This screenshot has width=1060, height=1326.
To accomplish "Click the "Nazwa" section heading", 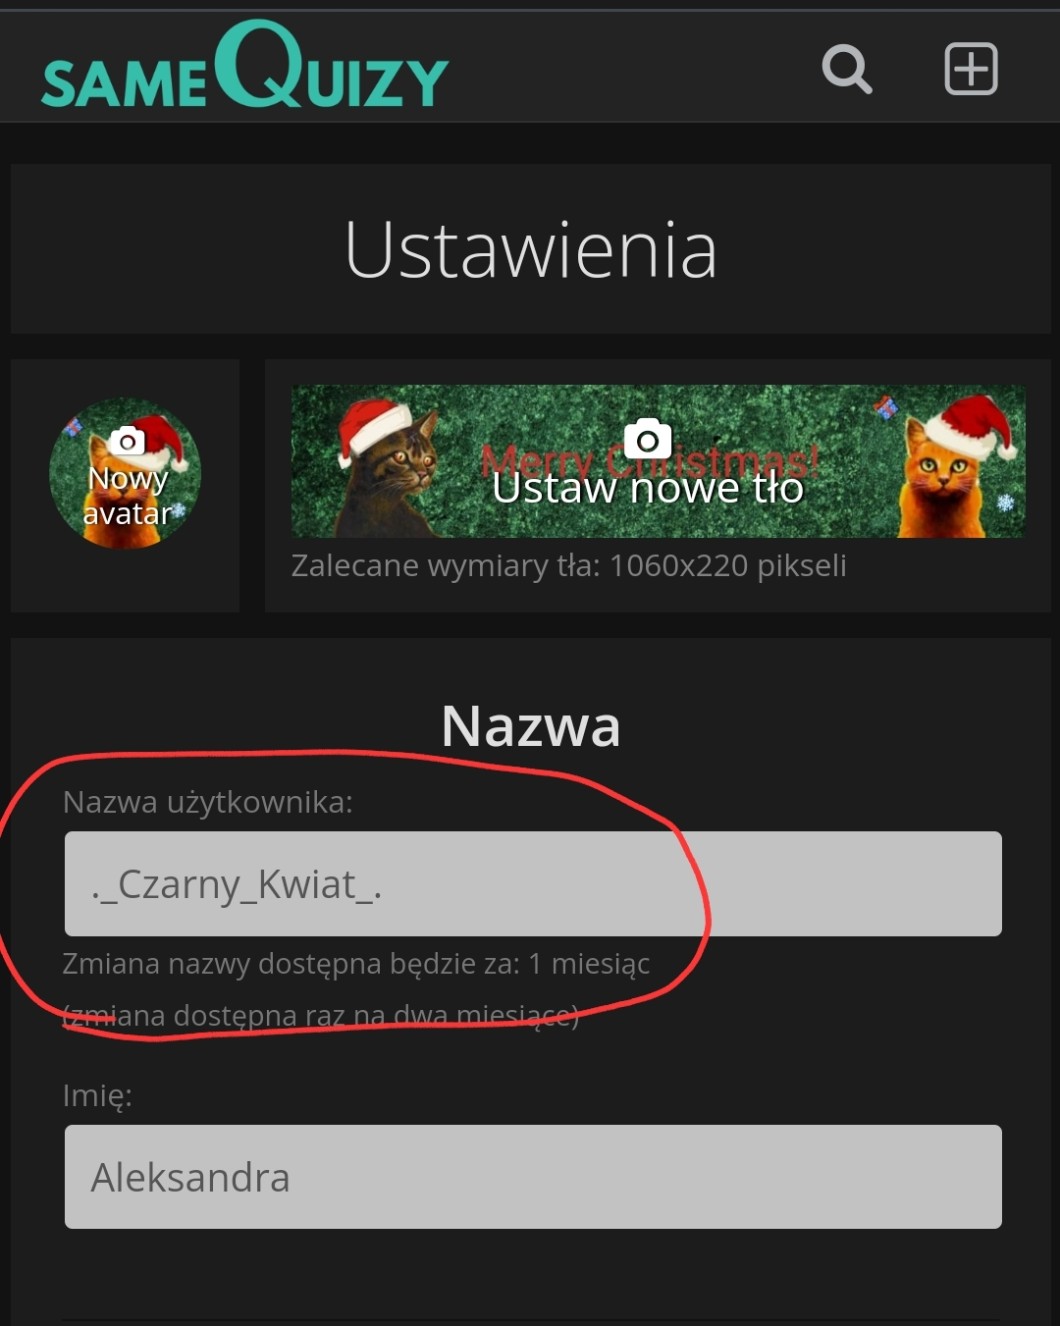I will 531,725.
